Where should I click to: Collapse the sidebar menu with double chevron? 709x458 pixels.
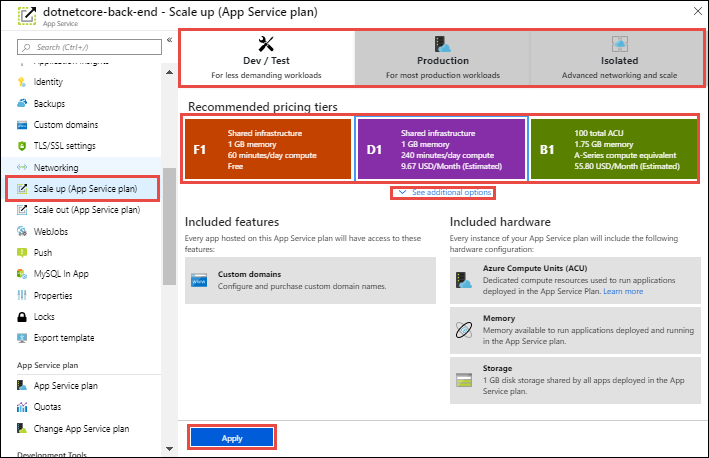tap(169, 40)
